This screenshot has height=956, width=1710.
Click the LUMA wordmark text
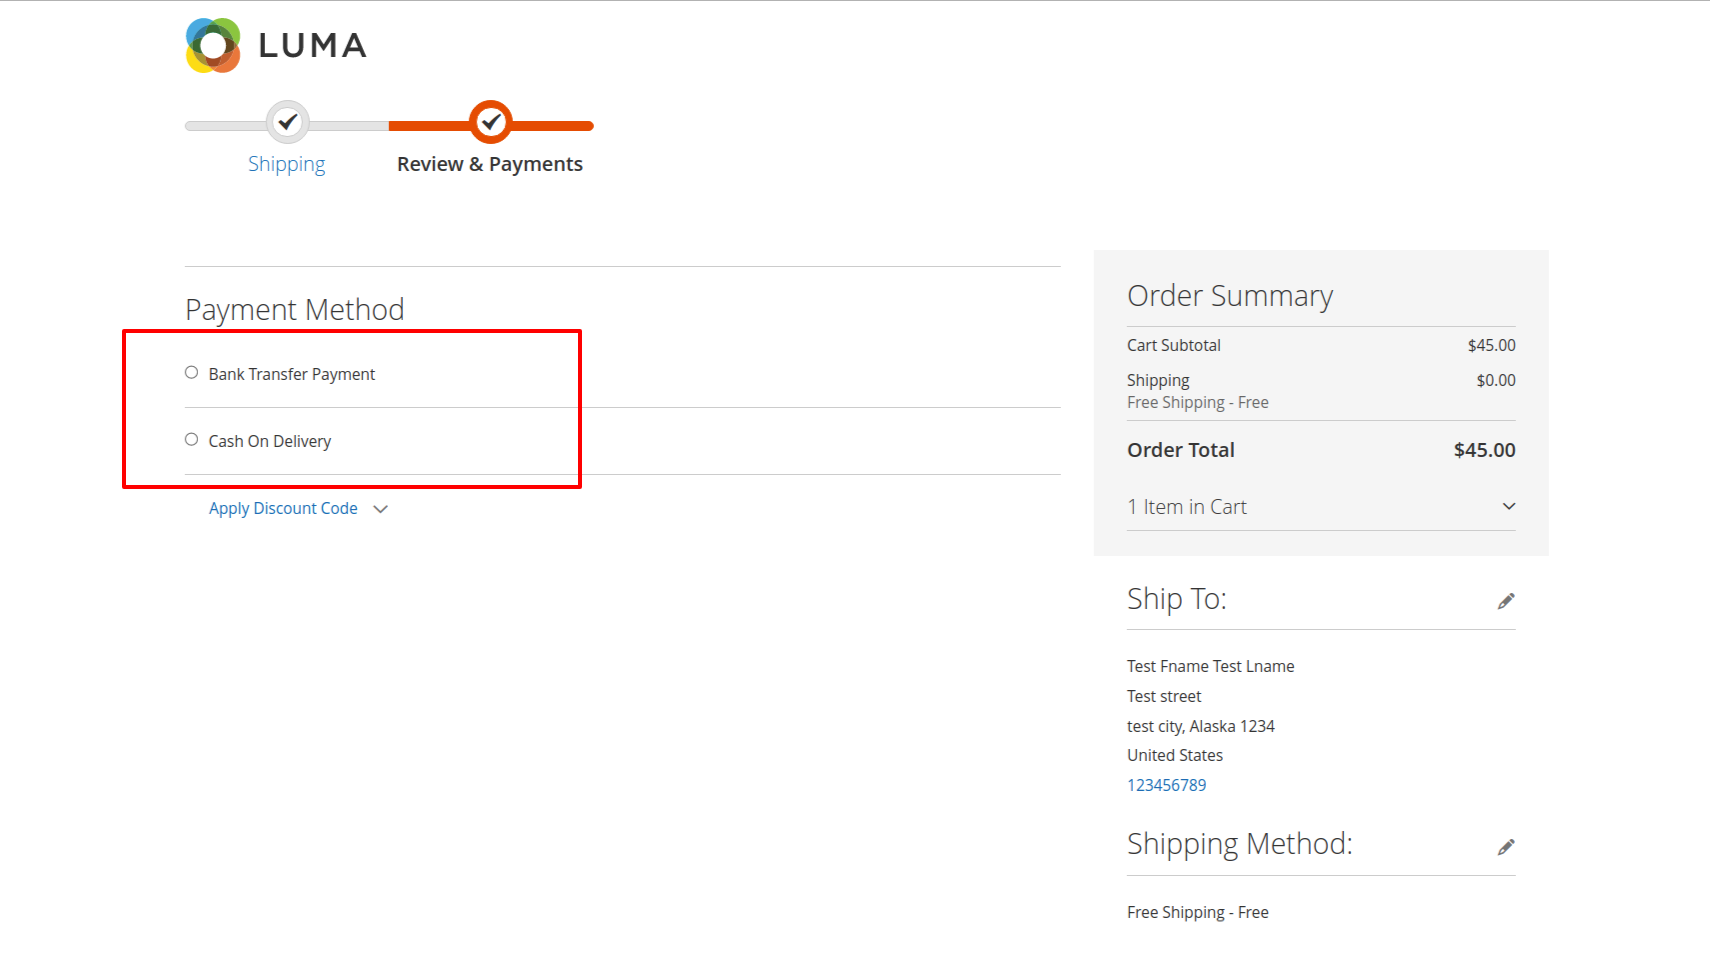coord(313,46)
